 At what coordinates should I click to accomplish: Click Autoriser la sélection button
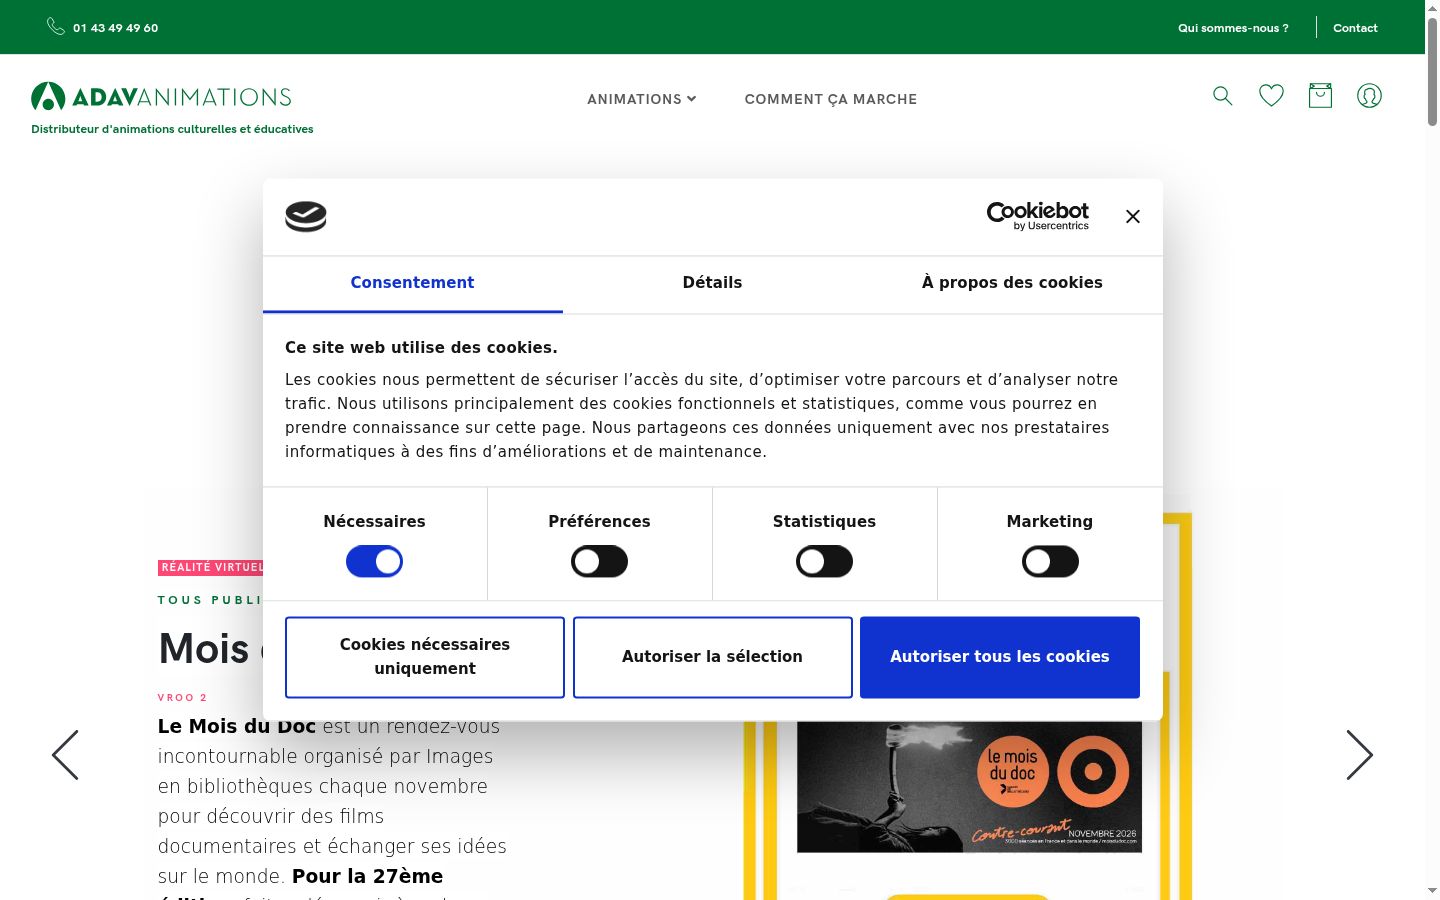[712, 657]
